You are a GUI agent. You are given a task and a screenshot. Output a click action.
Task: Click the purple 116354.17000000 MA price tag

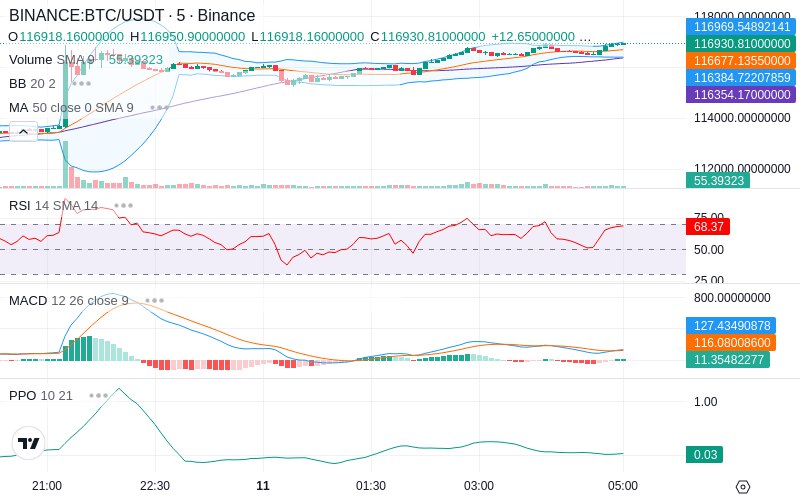tap(741, 94)
